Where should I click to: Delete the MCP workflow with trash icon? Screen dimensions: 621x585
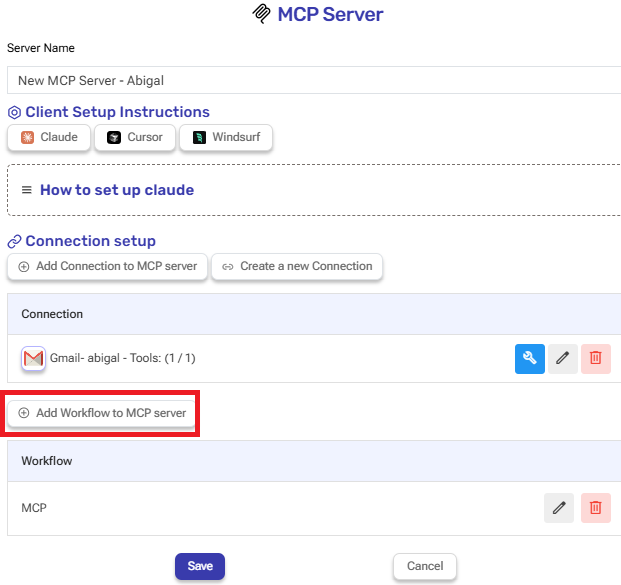click(x=596, y=508)
